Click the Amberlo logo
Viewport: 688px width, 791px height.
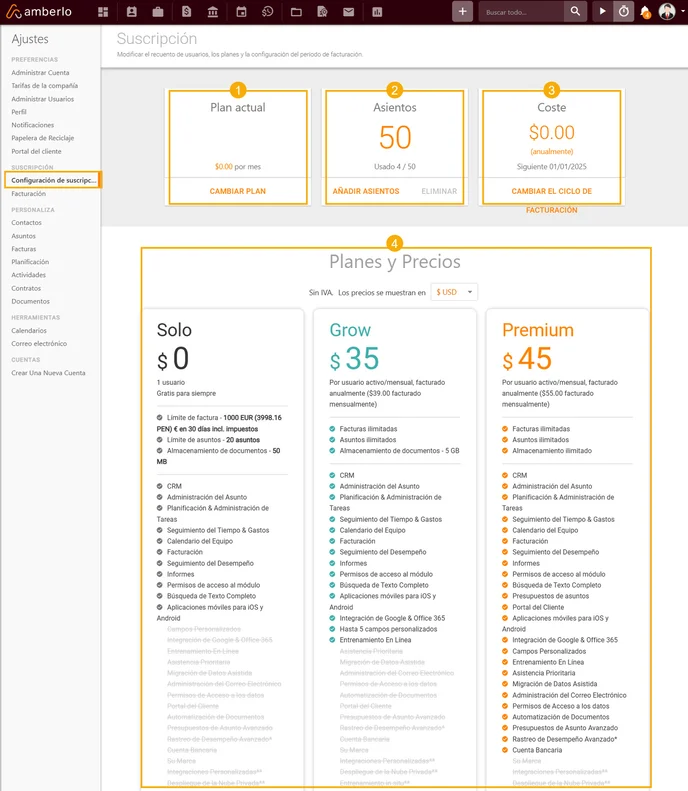click(x=39, y=12)
